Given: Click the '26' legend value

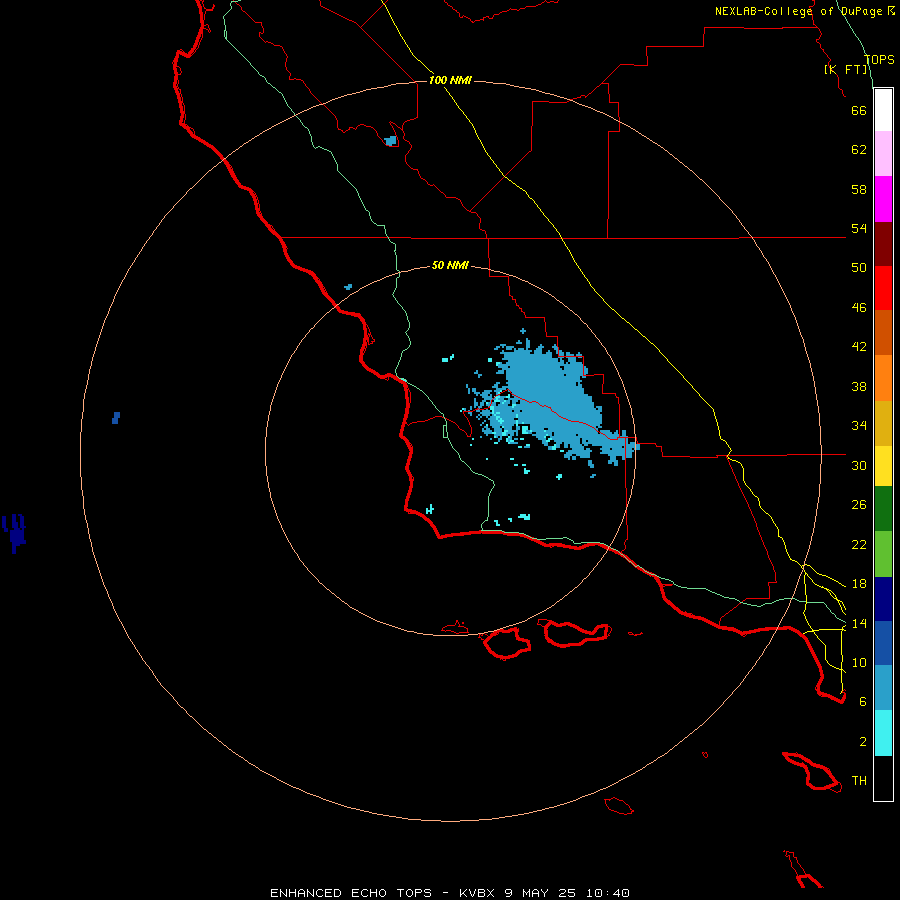Looking at the screenshot, I should pos(859,505).
